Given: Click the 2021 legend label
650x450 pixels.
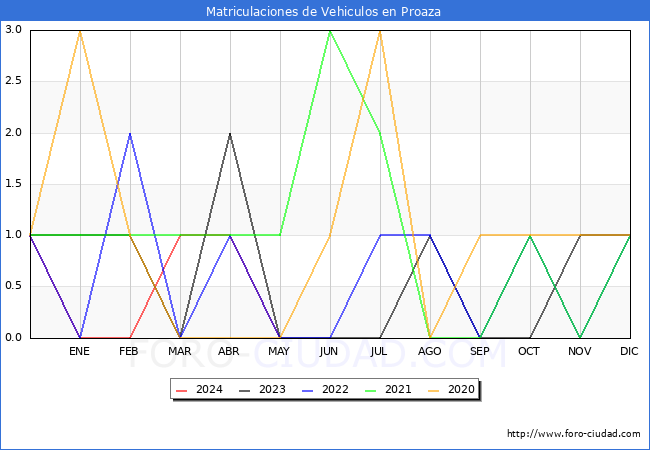Looking at the screenshot, I should pos(398,390).
